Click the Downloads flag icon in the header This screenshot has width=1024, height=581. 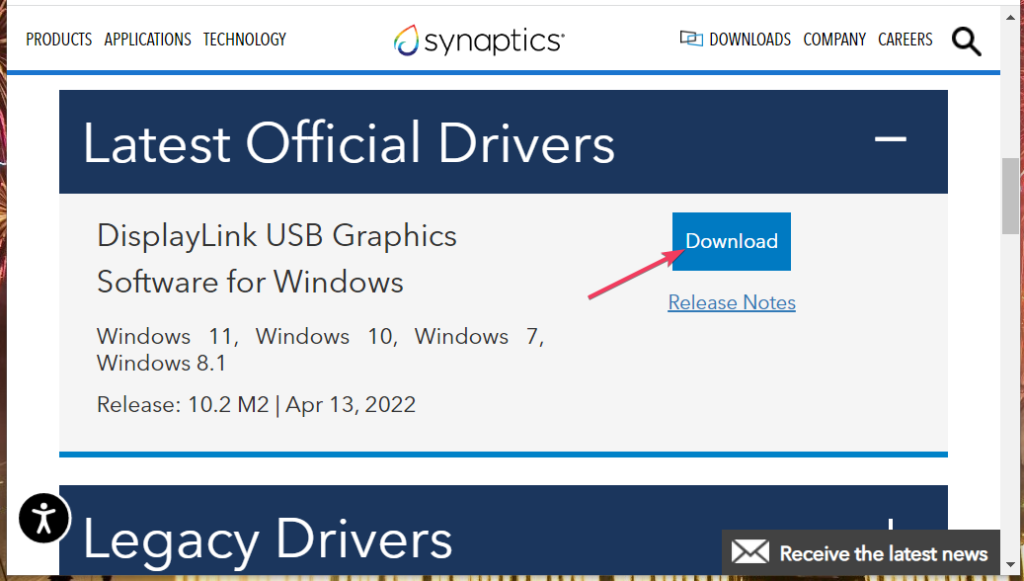coord(690,37)
